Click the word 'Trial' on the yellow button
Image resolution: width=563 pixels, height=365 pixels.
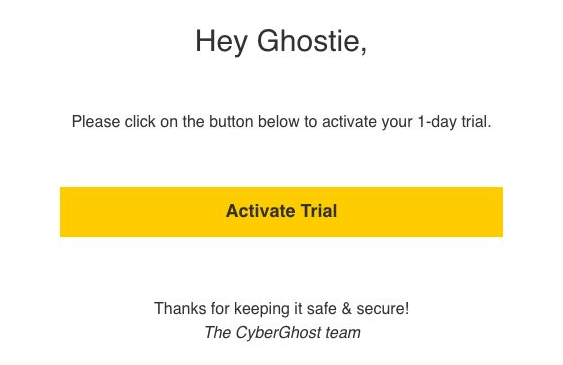pos(319,211)
